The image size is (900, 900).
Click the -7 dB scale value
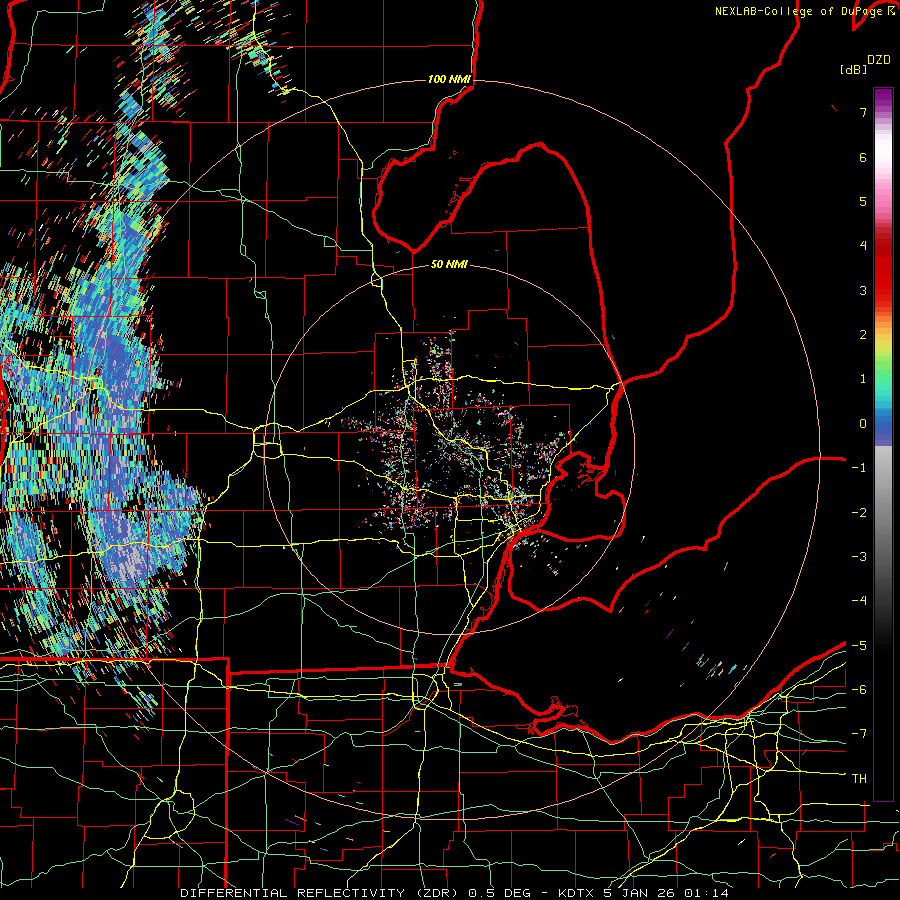point(859,734)
